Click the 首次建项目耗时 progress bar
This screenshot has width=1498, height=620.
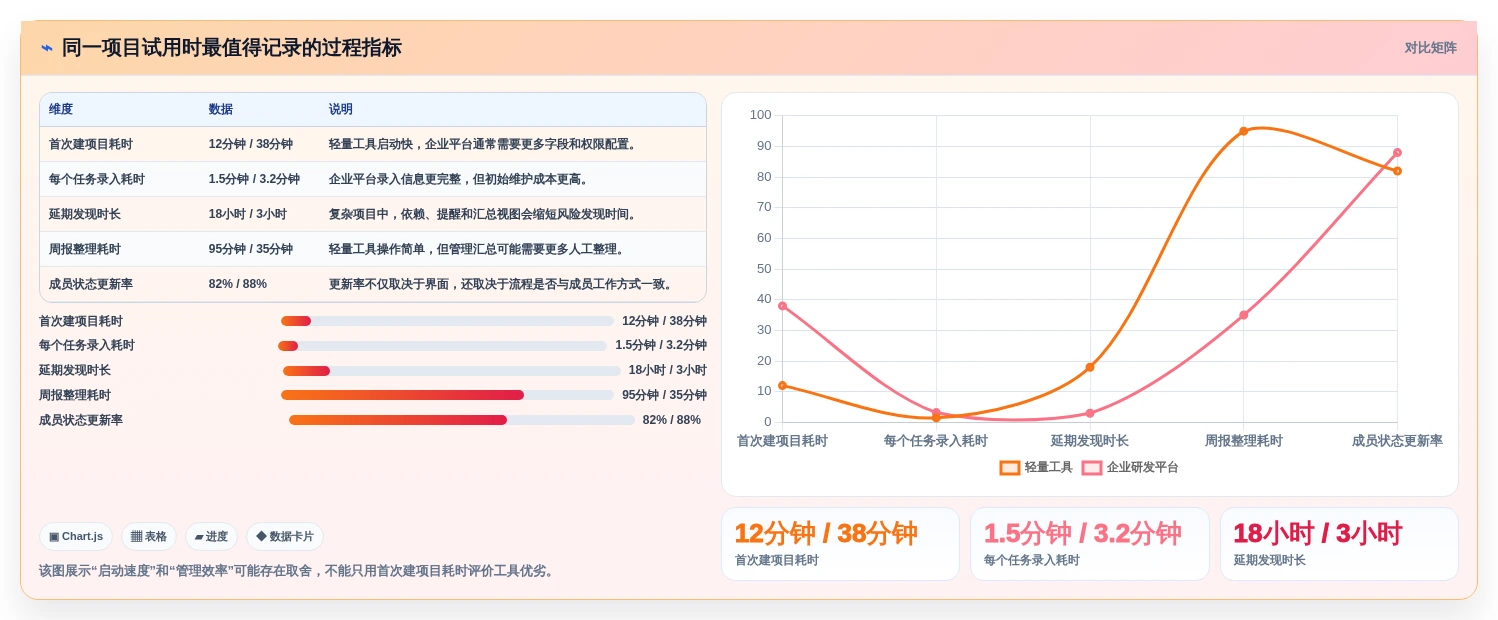tap(447, 321)
